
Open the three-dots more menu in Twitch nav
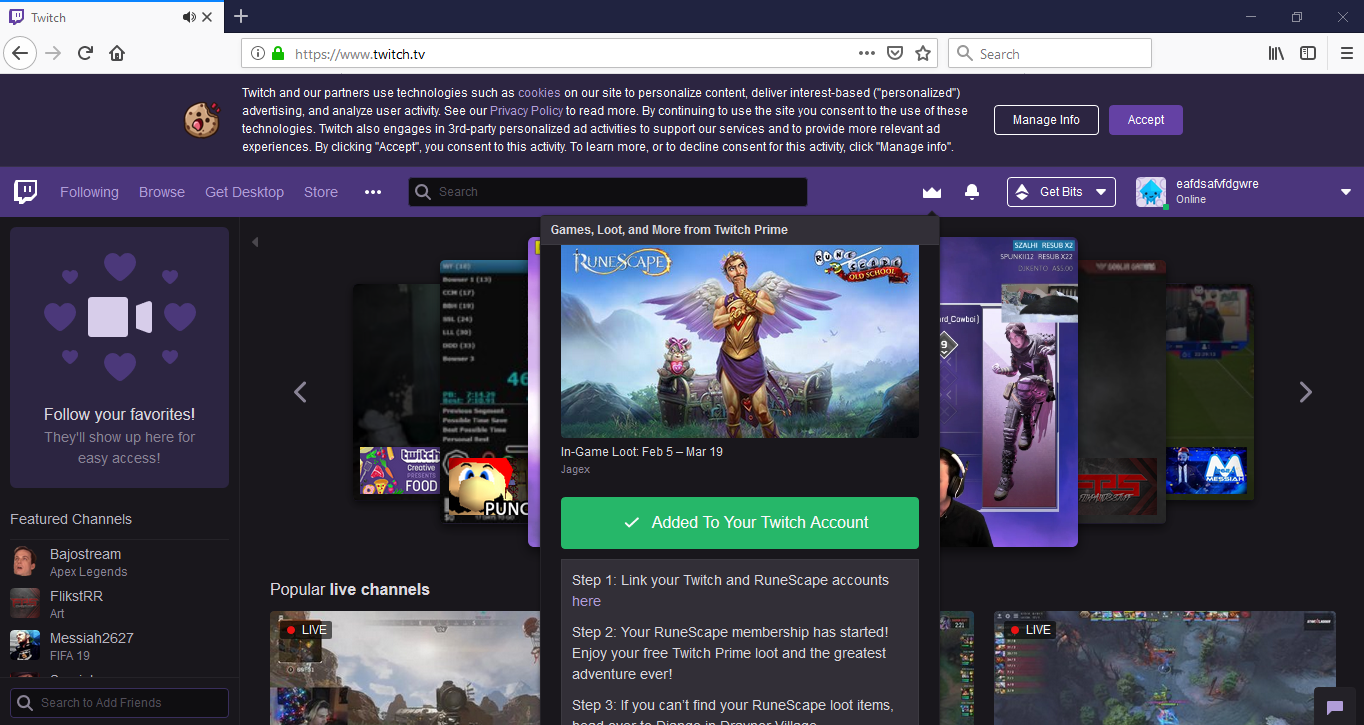pos(373,192)
